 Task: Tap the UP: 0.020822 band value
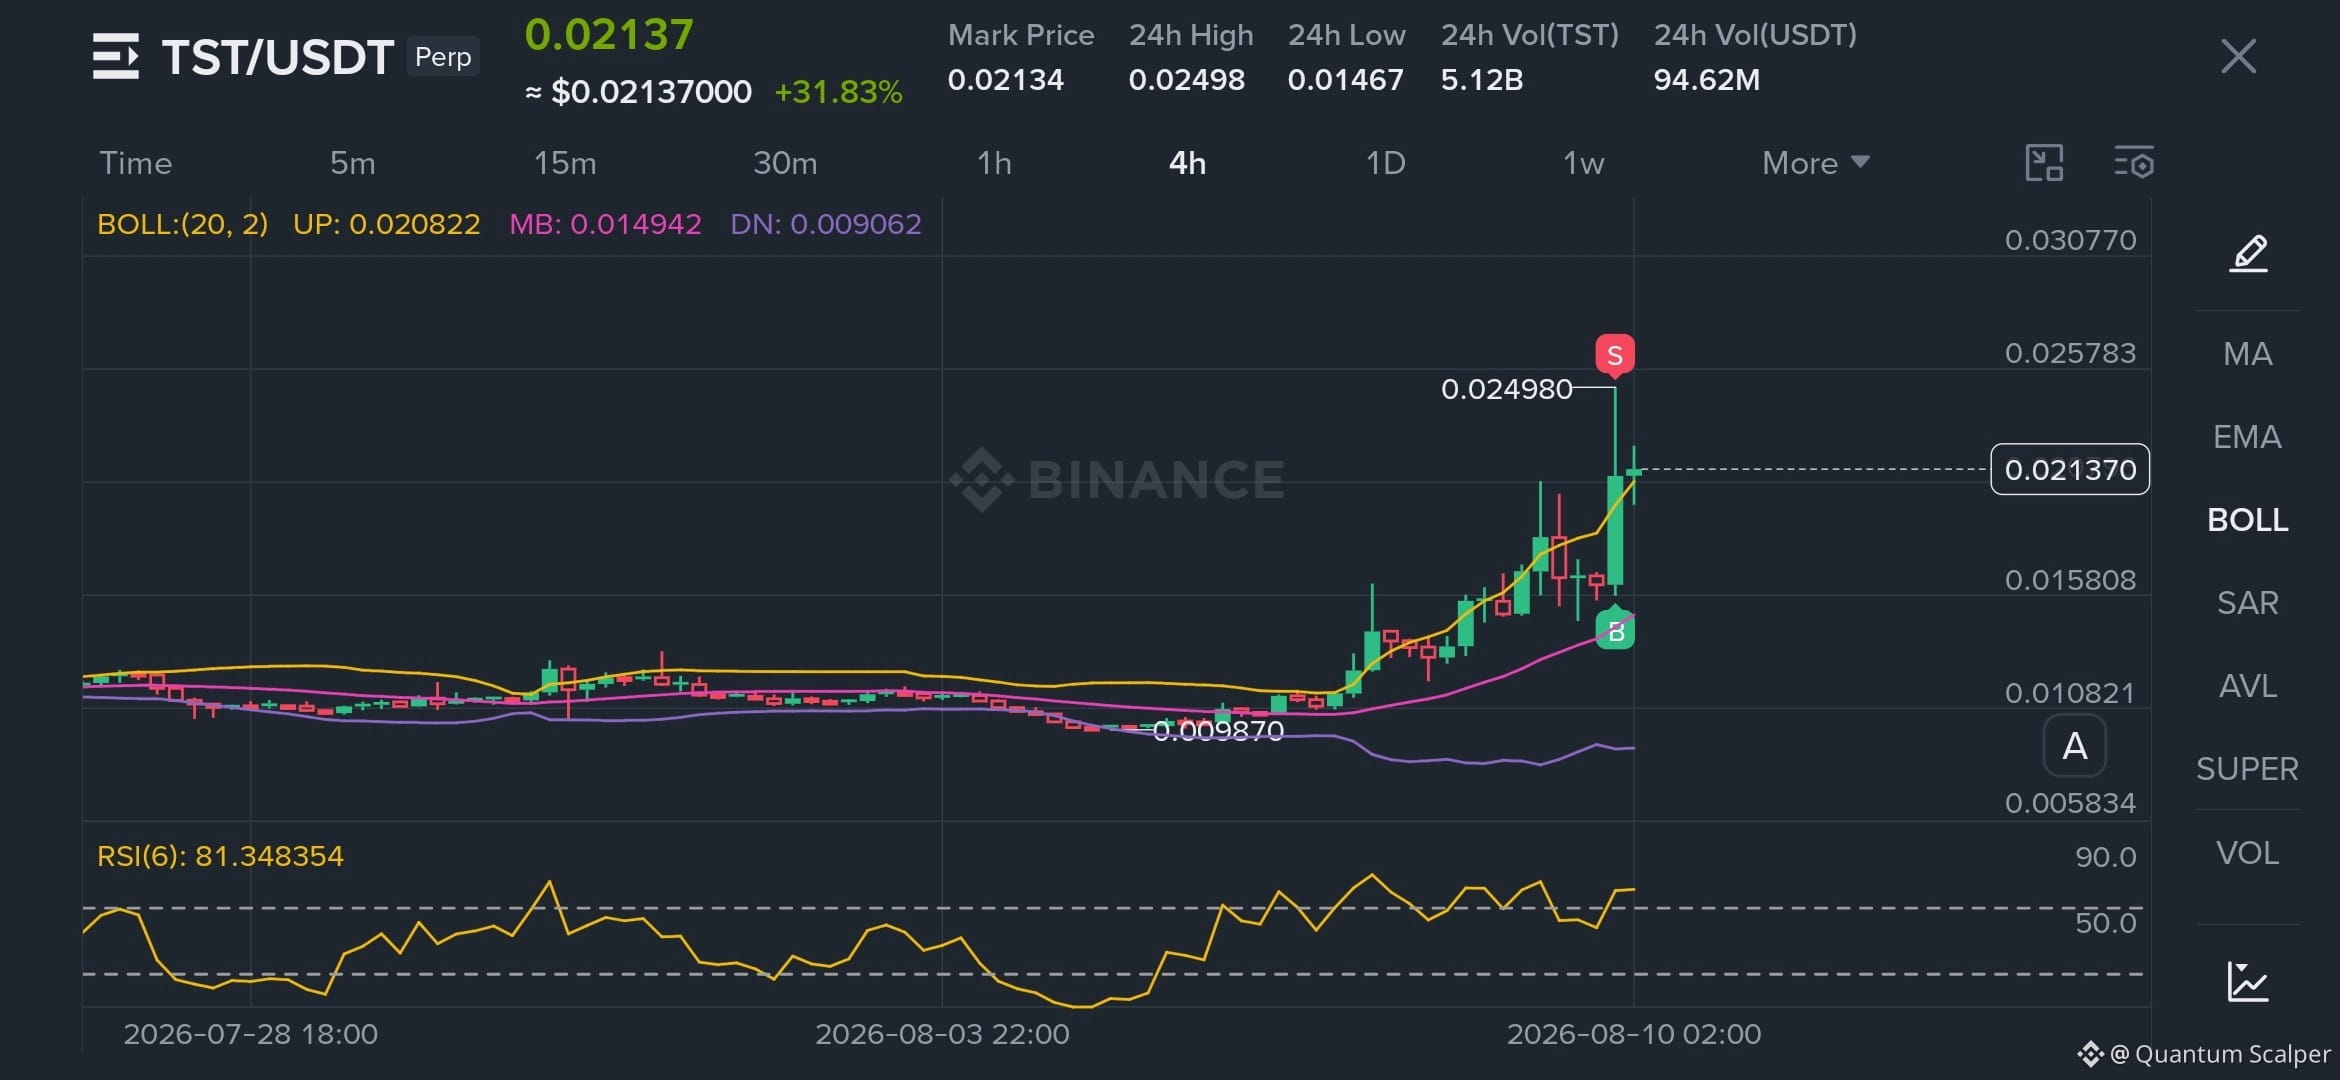pos(387,224)
